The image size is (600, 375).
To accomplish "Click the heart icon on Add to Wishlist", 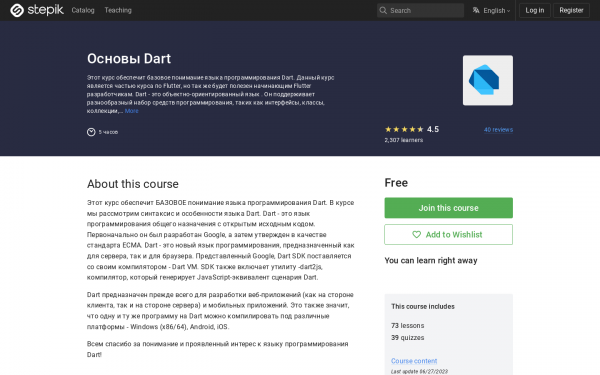I will point(416,235).
